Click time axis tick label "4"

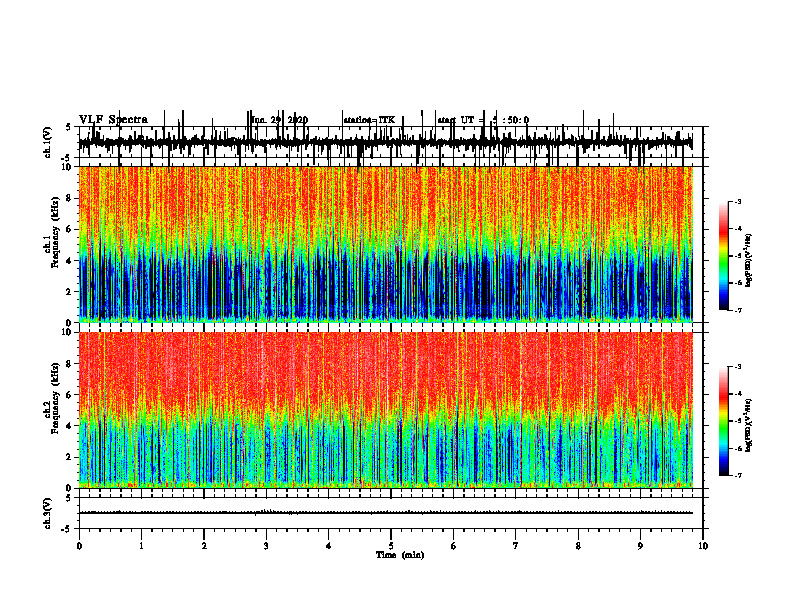[329, 546]
